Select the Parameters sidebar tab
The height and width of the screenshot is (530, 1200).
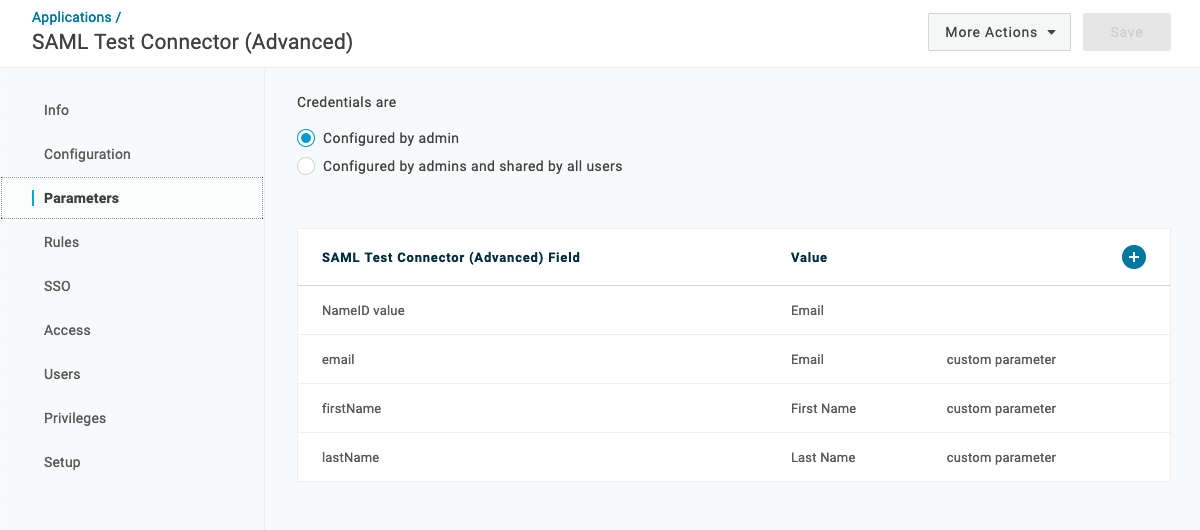coord(81,198)
